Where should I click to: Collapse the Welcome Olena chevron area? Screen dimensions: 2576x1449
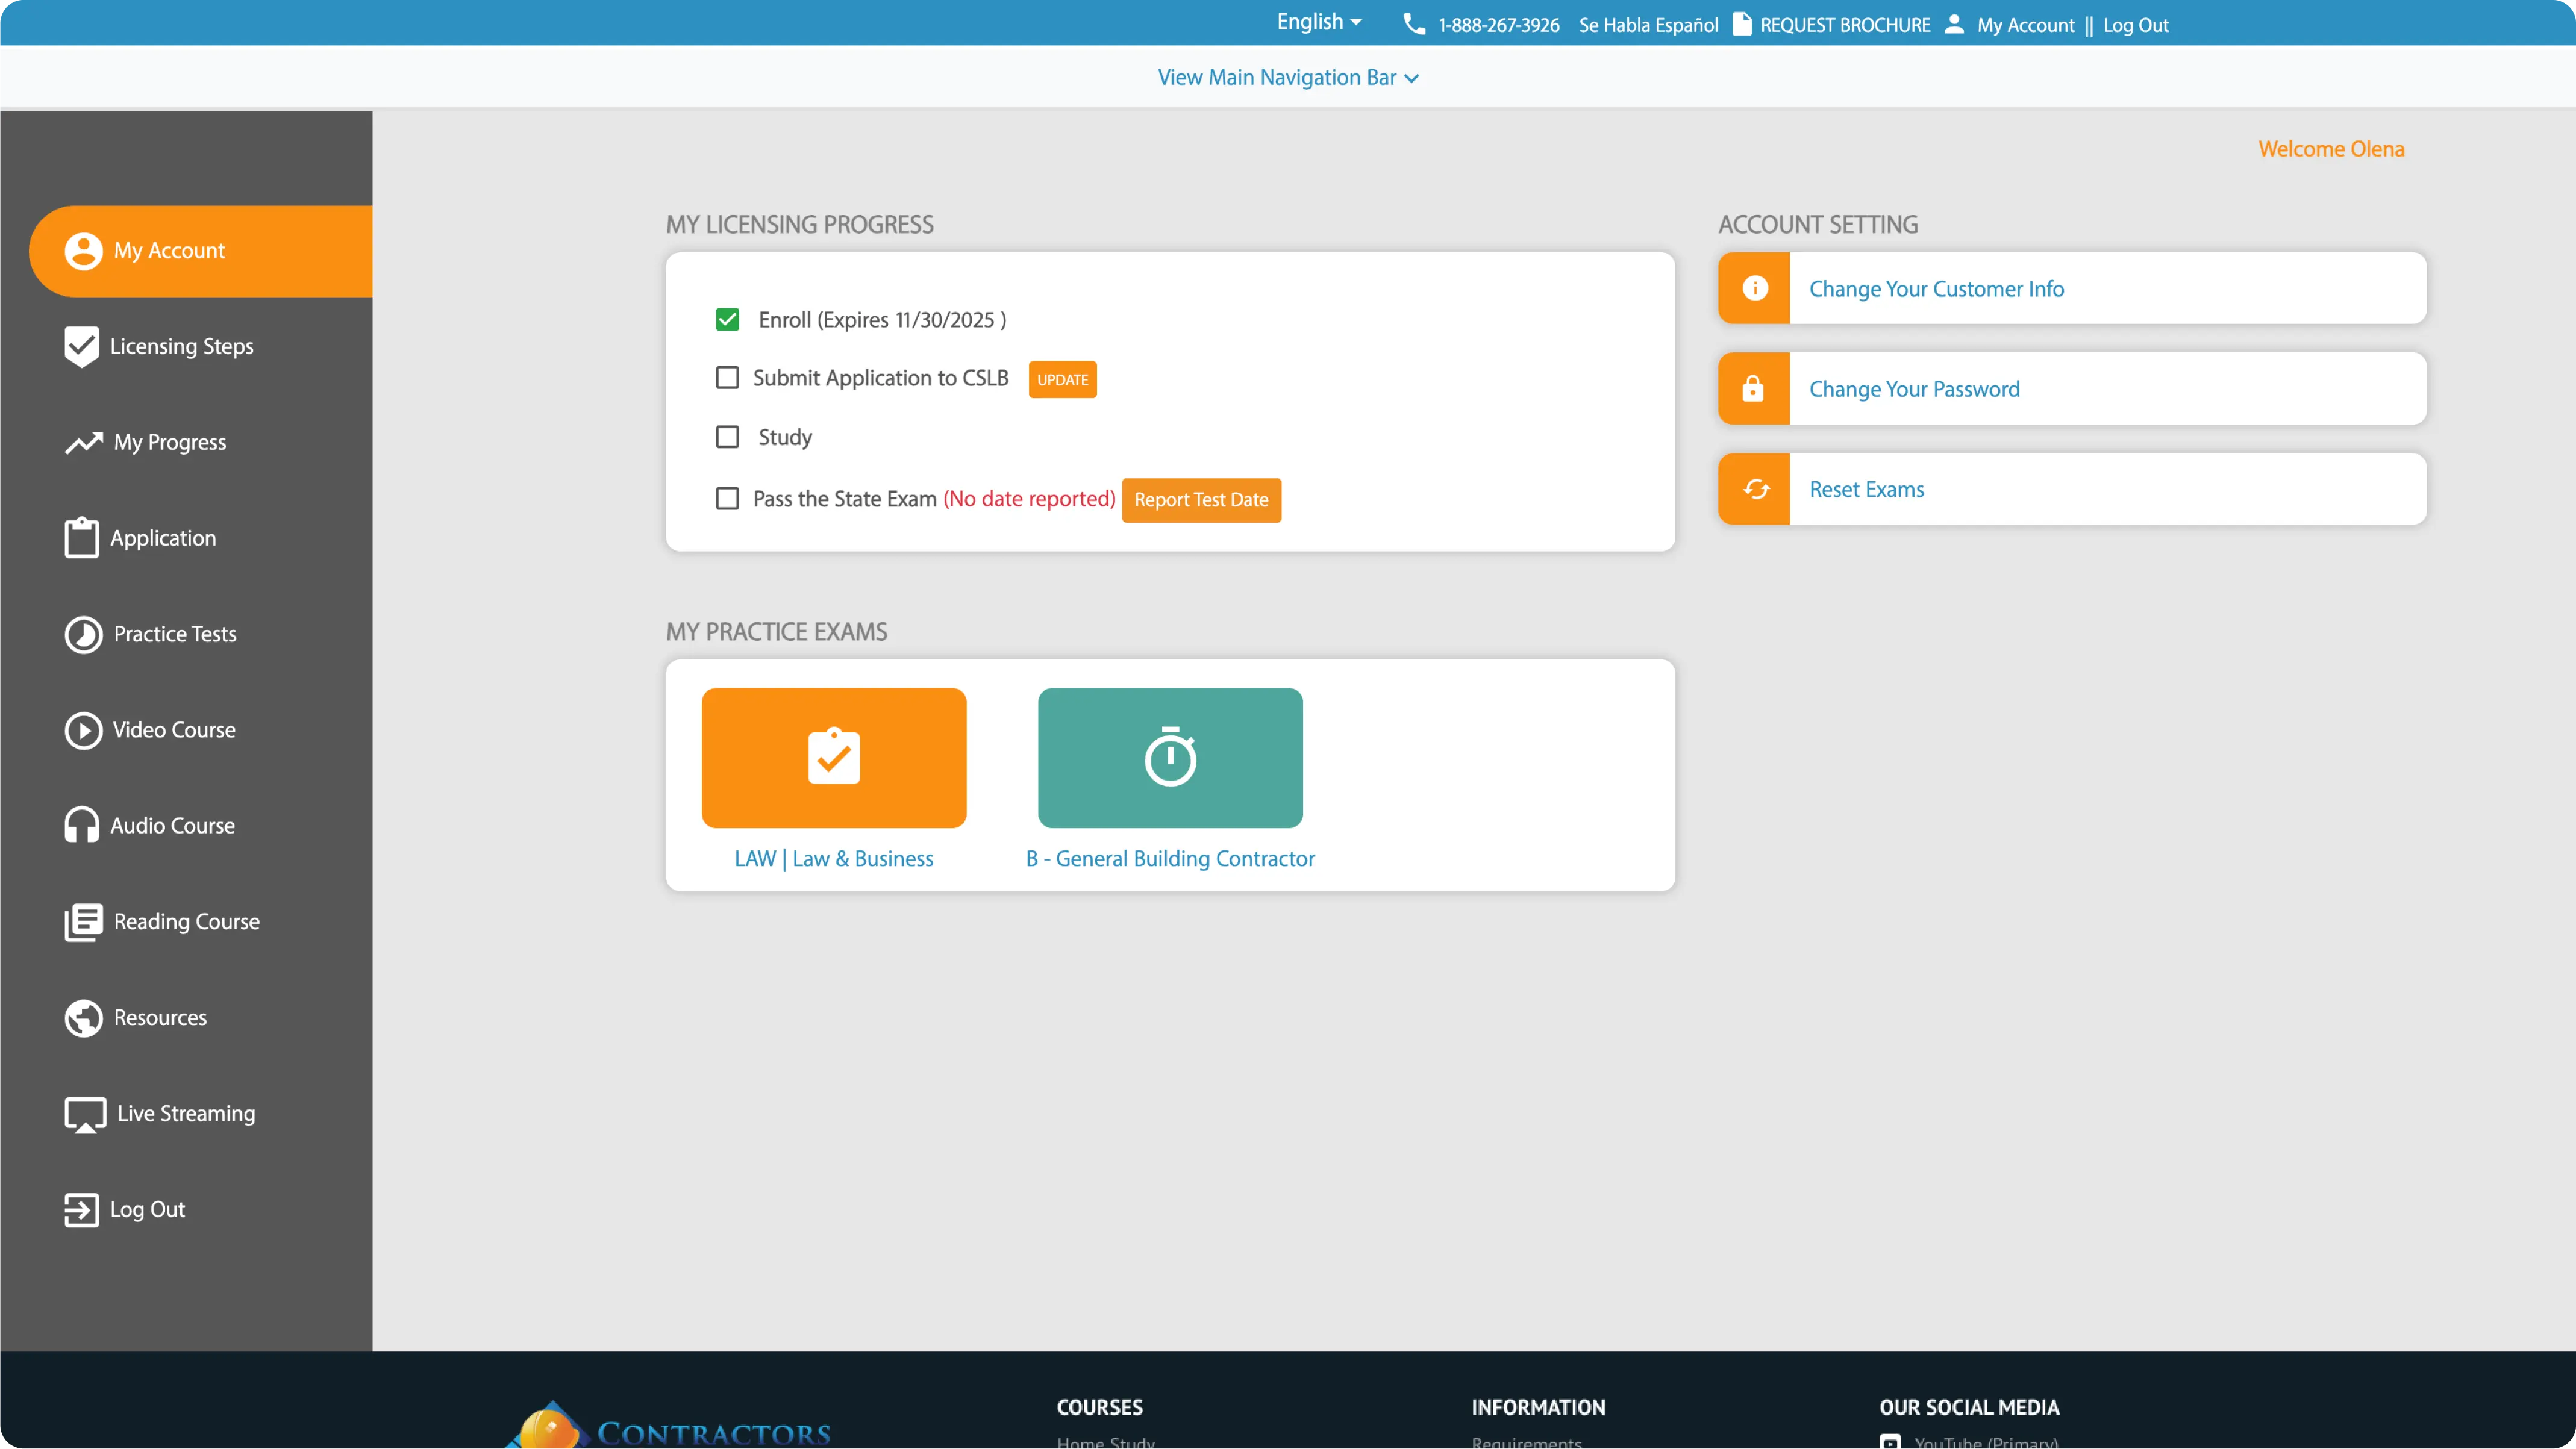(2332, 148)
